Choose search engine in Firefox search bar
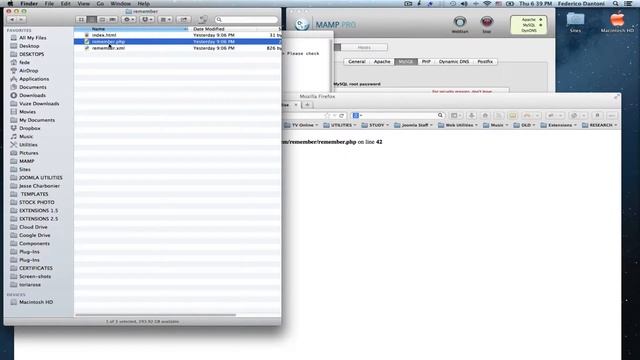 (x=357, y=116)
